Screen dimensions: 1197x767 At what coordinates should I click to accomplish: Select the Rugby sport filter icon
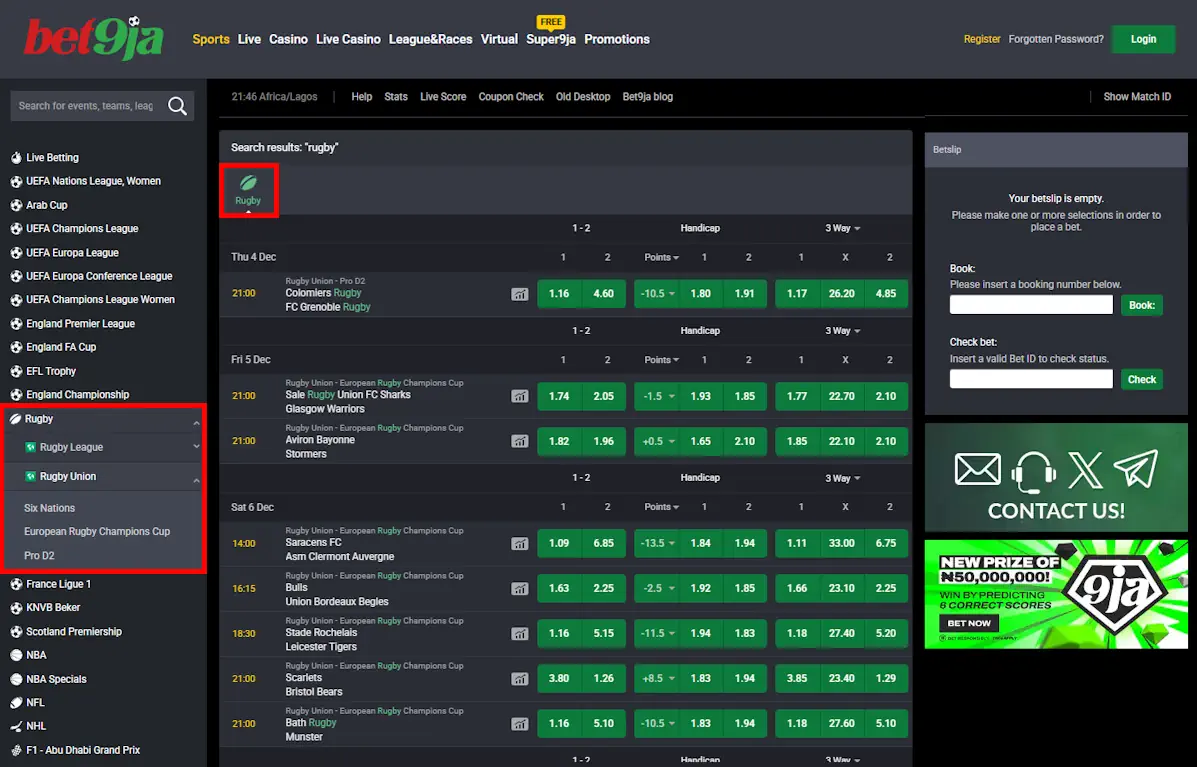tap(248, 190)
